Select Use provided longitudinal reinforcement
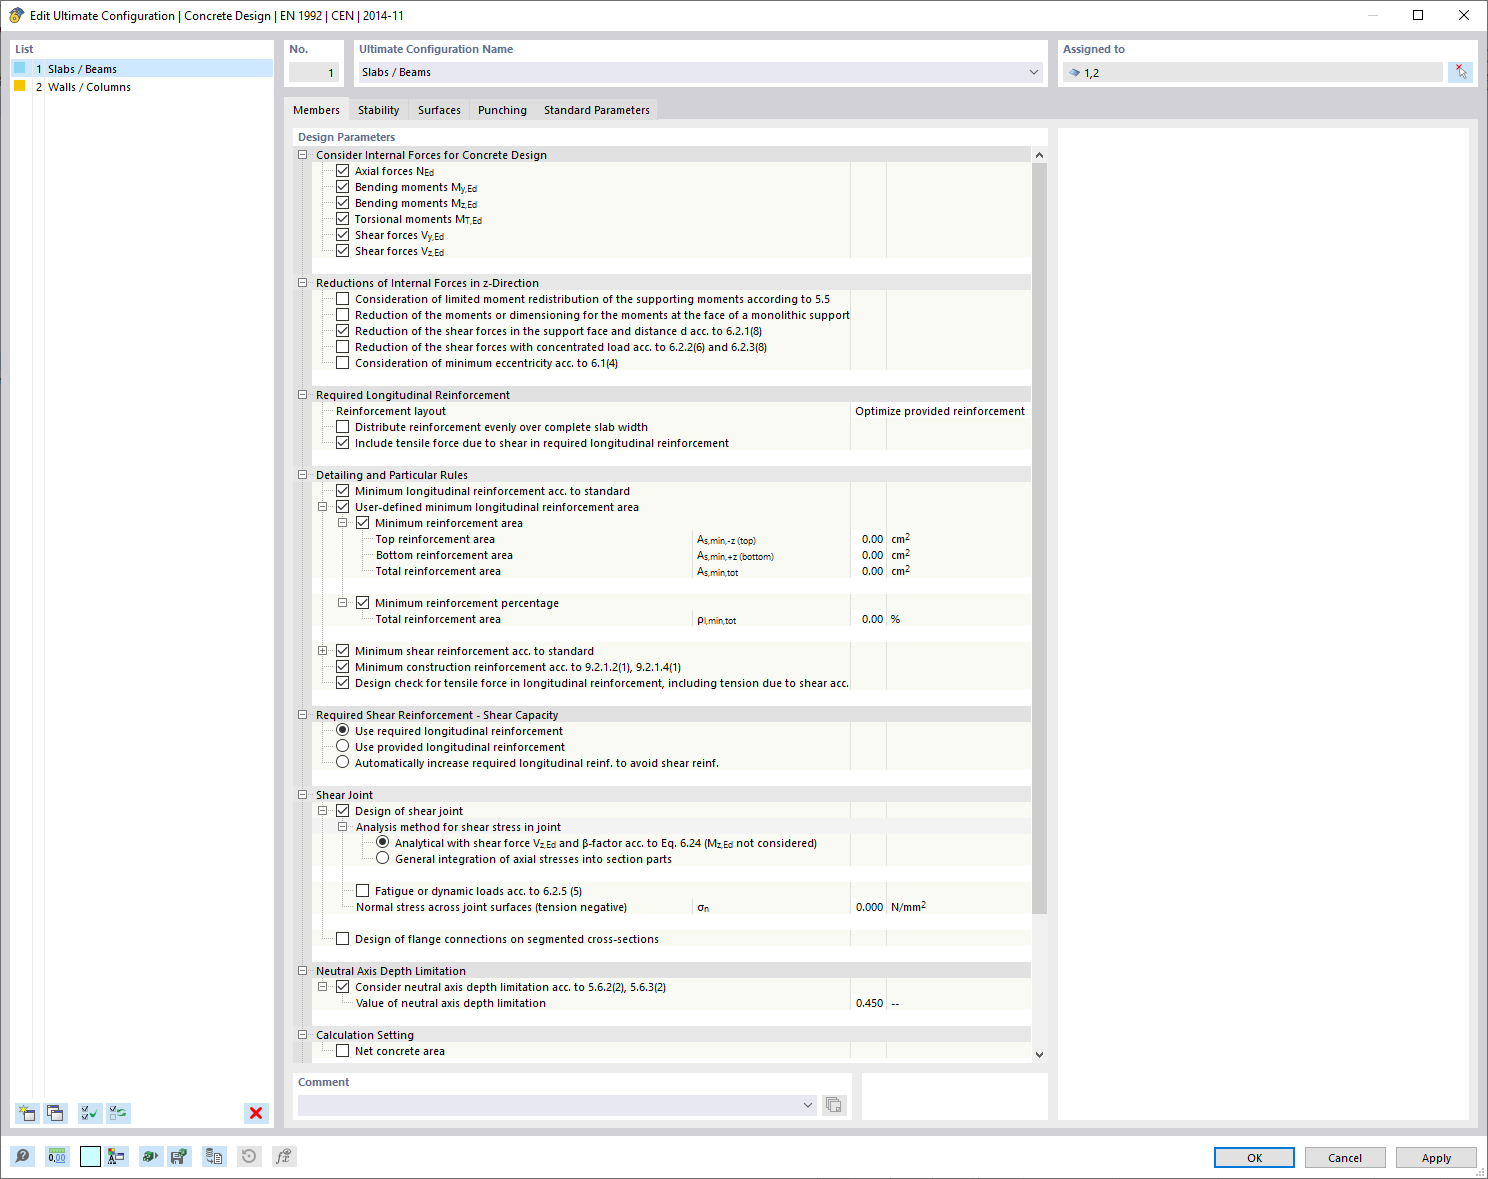 pos(343,745)
